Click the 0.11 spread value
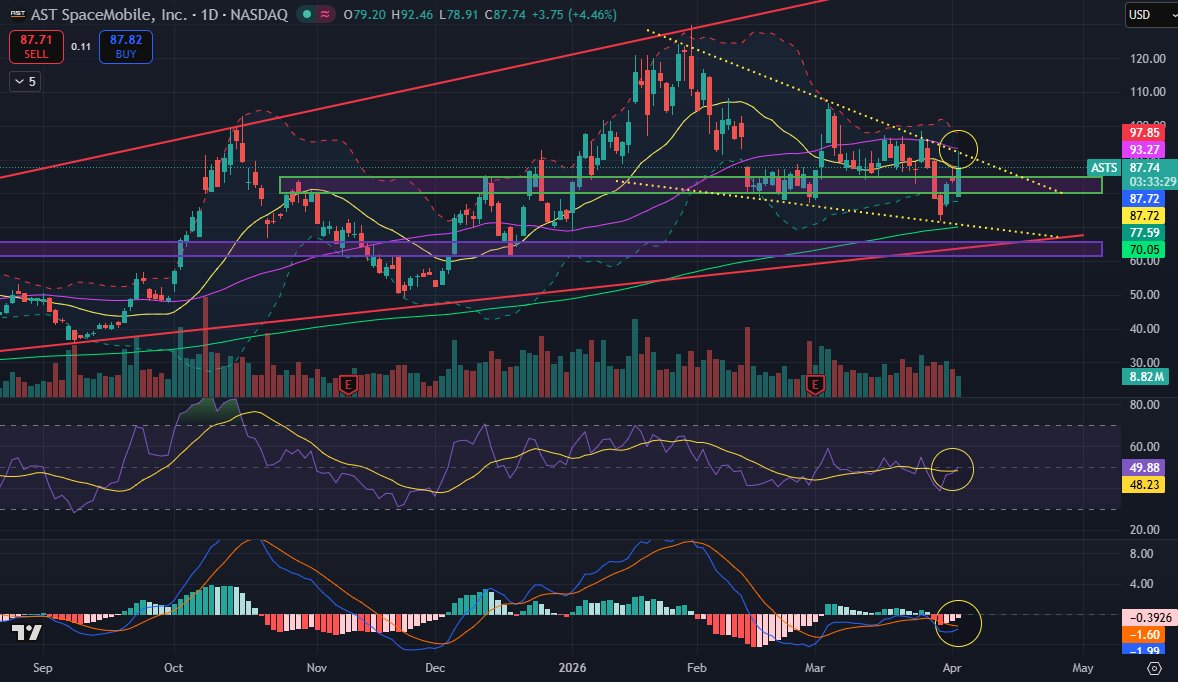 (x=81, y=47)
